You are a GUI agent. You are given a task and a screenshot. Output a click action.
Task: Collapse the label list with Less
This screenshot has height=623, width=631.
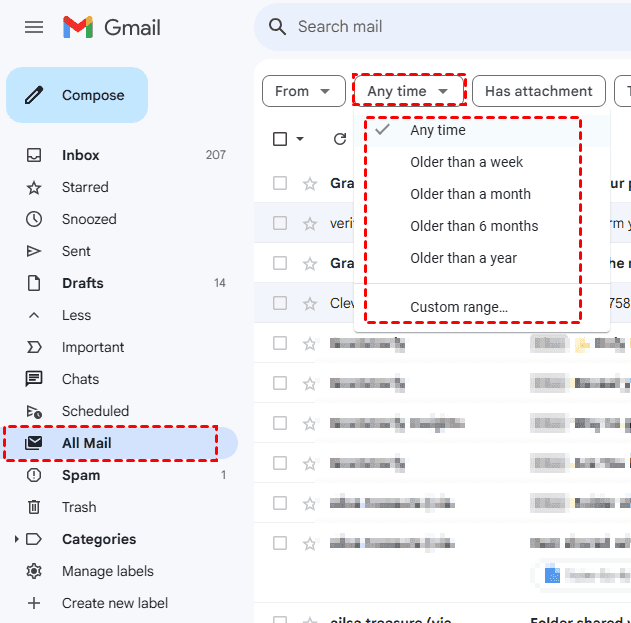[76, 315]
